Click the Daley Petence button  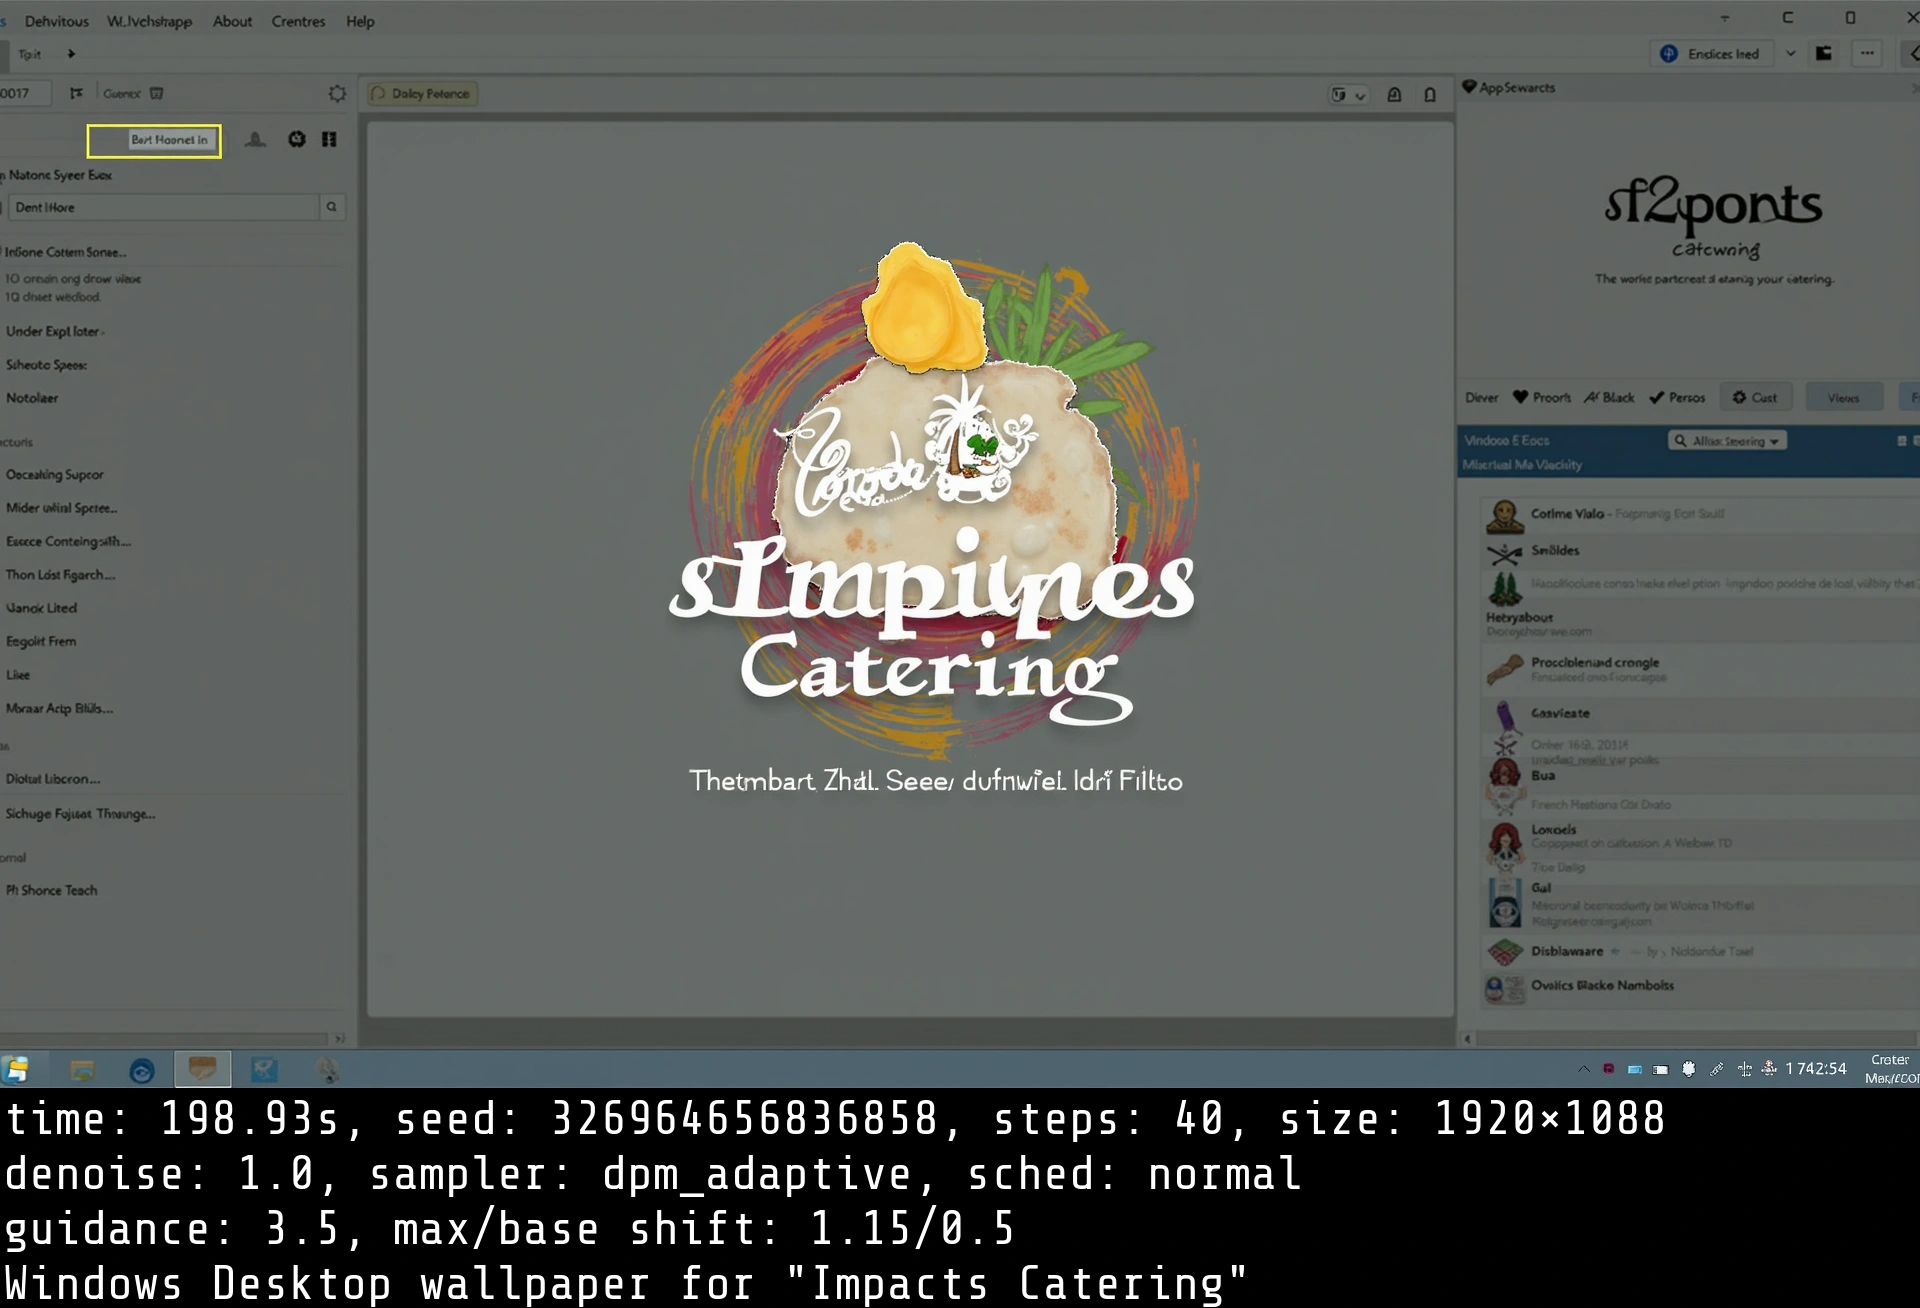pyautogui.click(x=421, y=93)
